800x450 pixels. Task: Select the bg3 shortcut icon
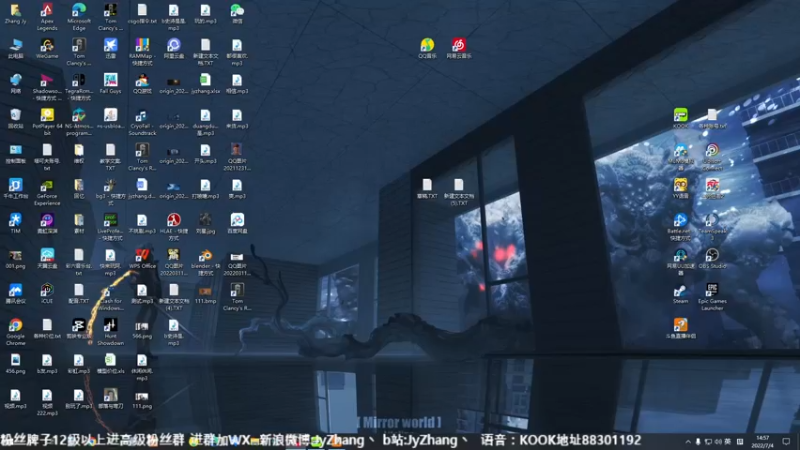tap(110, 192)
